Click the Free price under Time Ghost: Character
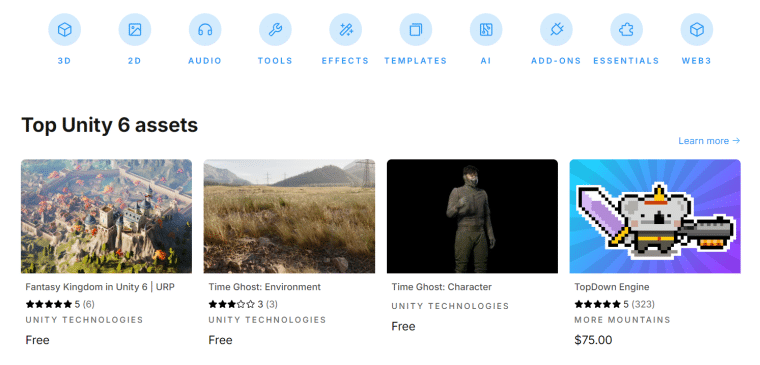760x365 pixels. click(403, 326)
